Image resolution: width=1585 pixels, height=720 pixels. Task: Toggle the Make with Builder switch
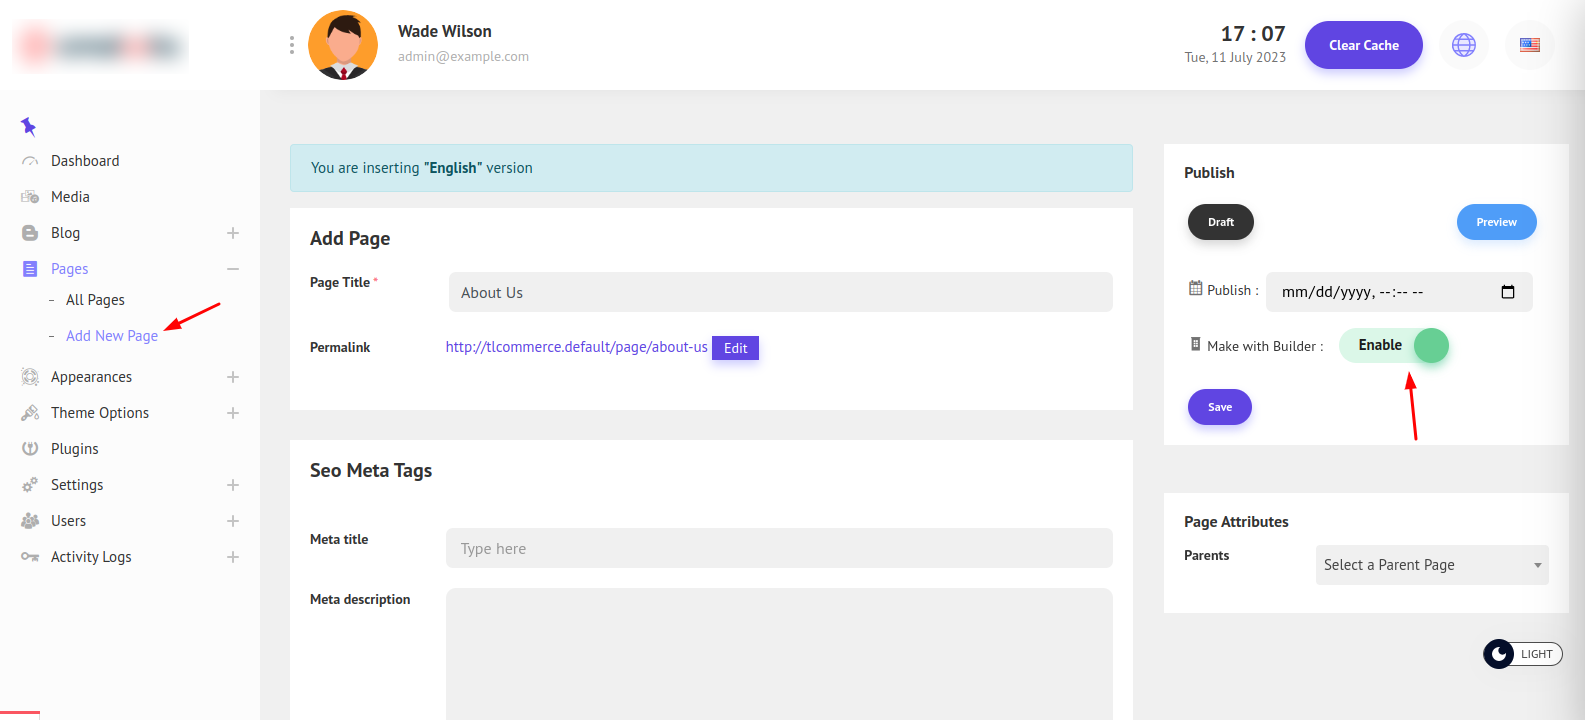point(1394,346)
